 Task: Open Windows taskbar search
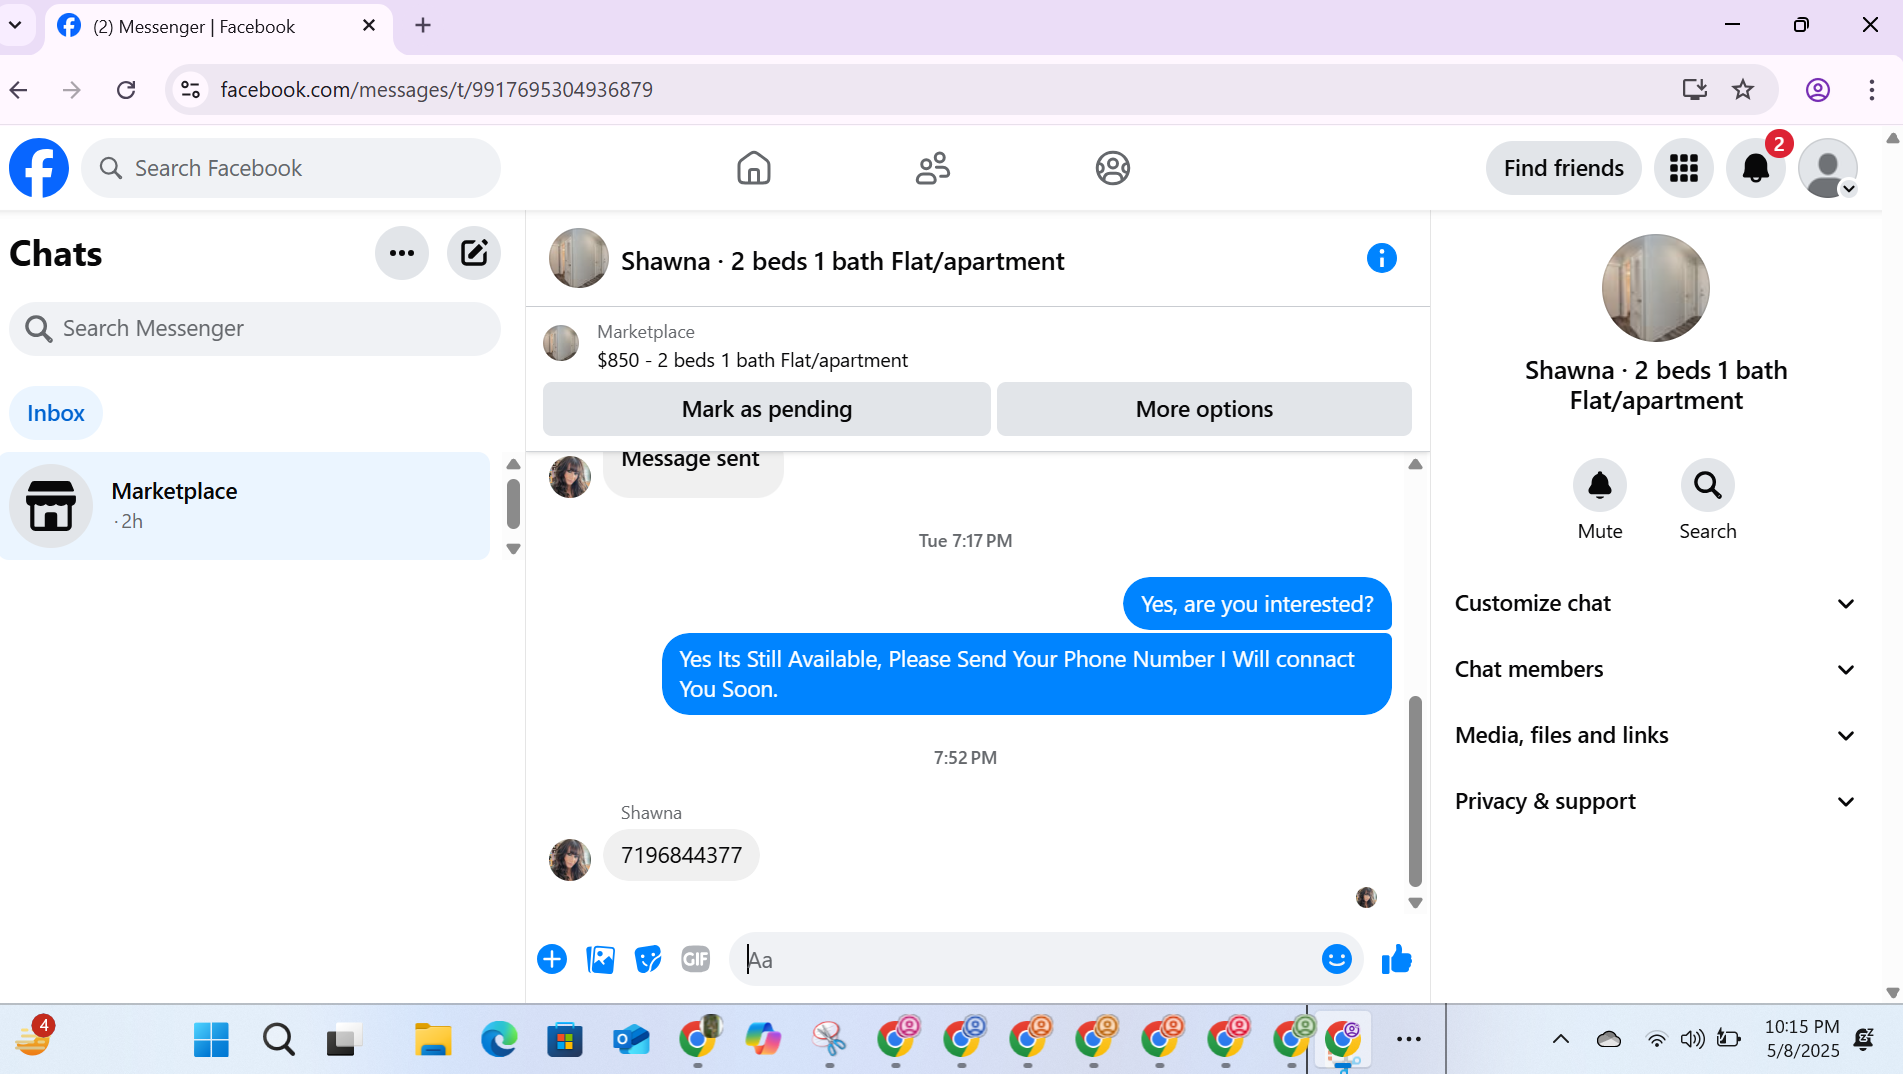[x=278, y=1039]
